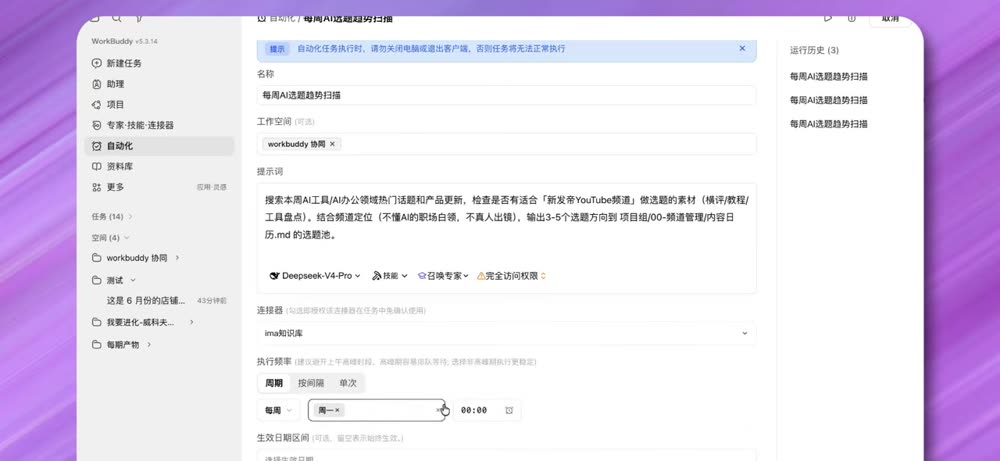Open the 技能 skills dropdown
Screen dimensions: 1000x461
pos(390,276)
